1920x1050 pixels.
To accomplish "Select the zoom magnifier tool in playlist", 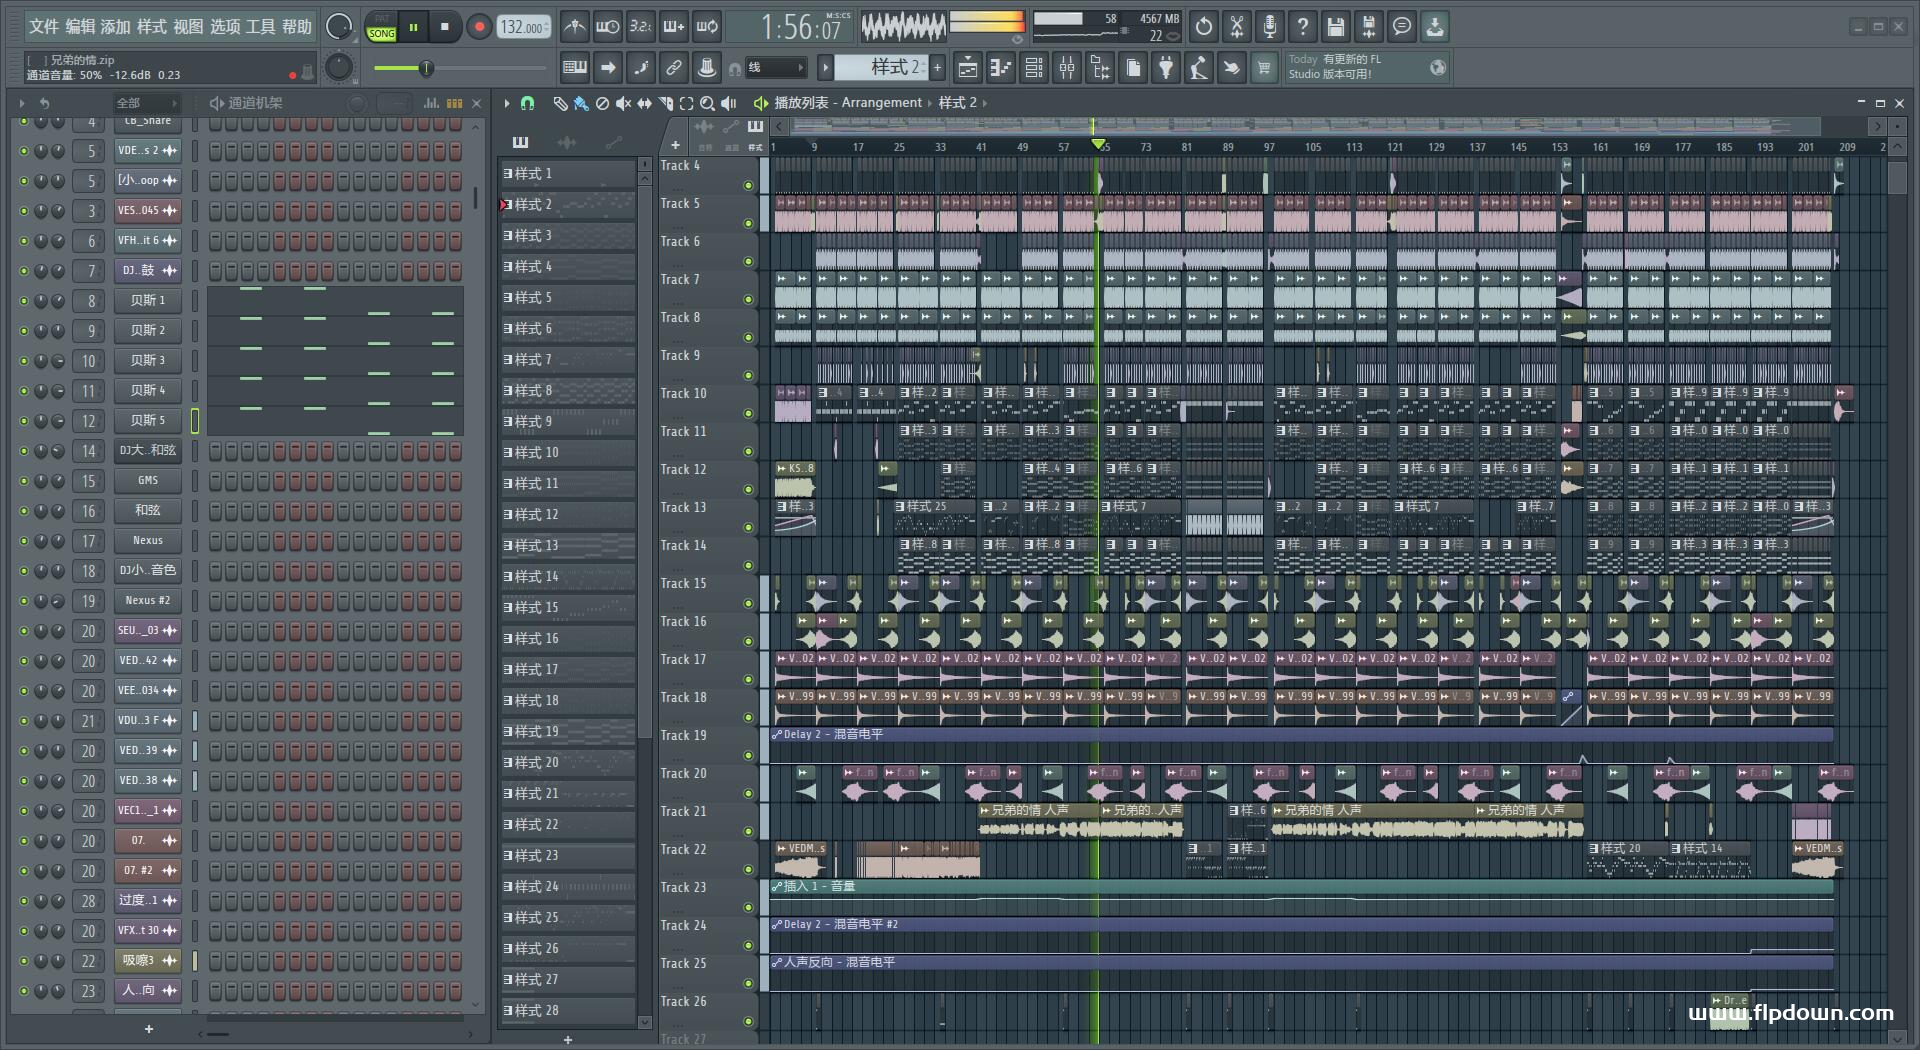I will point(707,103).
